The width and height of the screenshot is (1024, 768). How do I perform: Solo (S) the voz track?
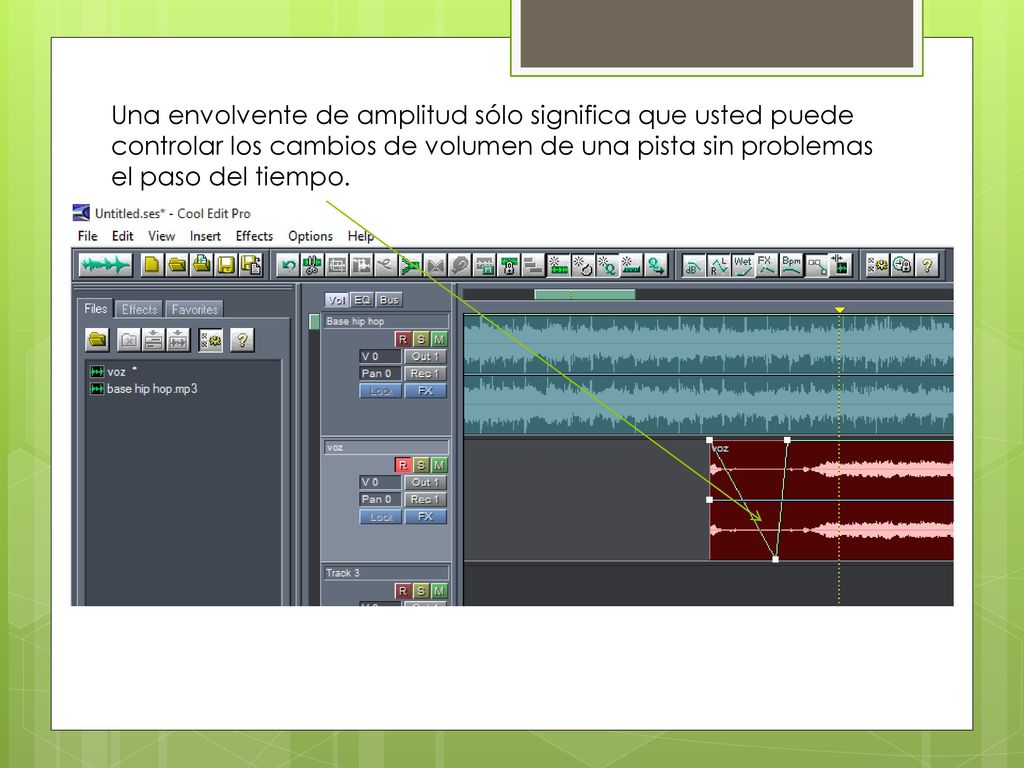(421, 464)
